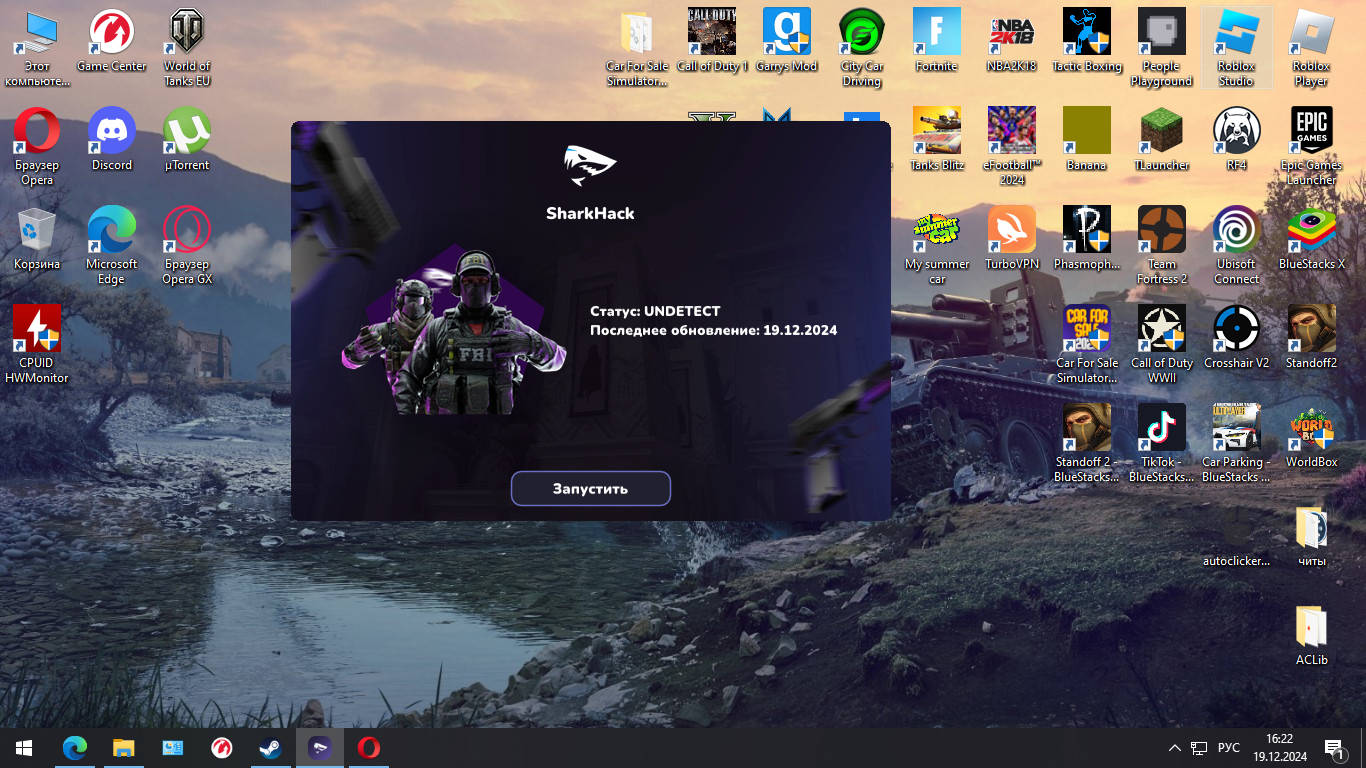Viewport: 1366px width, 768px height.
Task: Select Car For Sale Simulator folder icon
Action: pos(637,48)
